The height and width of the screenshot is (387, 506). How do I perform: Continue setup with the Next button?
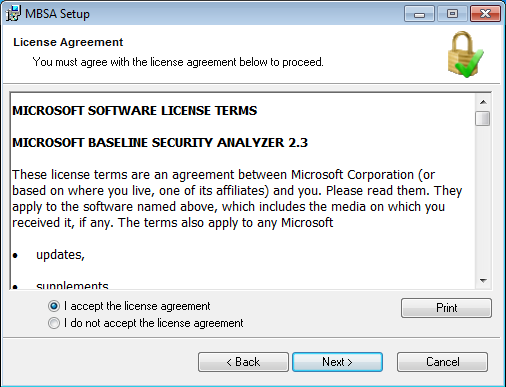pos(337,362)
